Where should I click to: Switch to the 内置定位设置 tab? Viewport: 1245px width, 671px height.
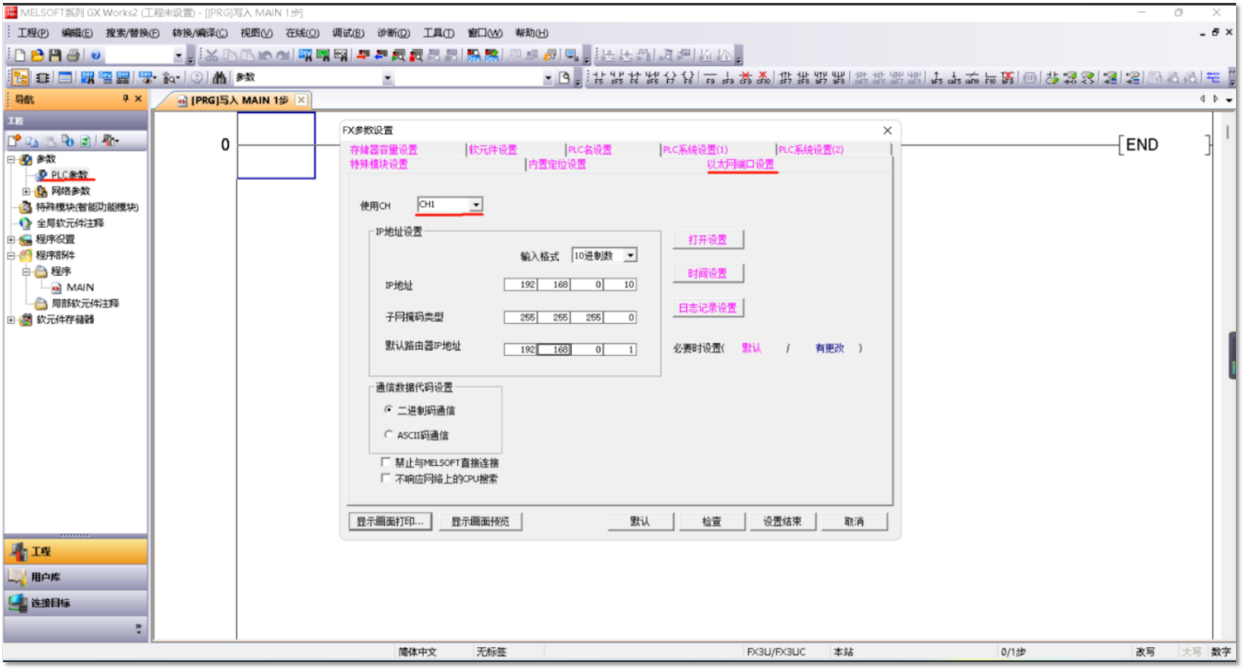[558, 164]
